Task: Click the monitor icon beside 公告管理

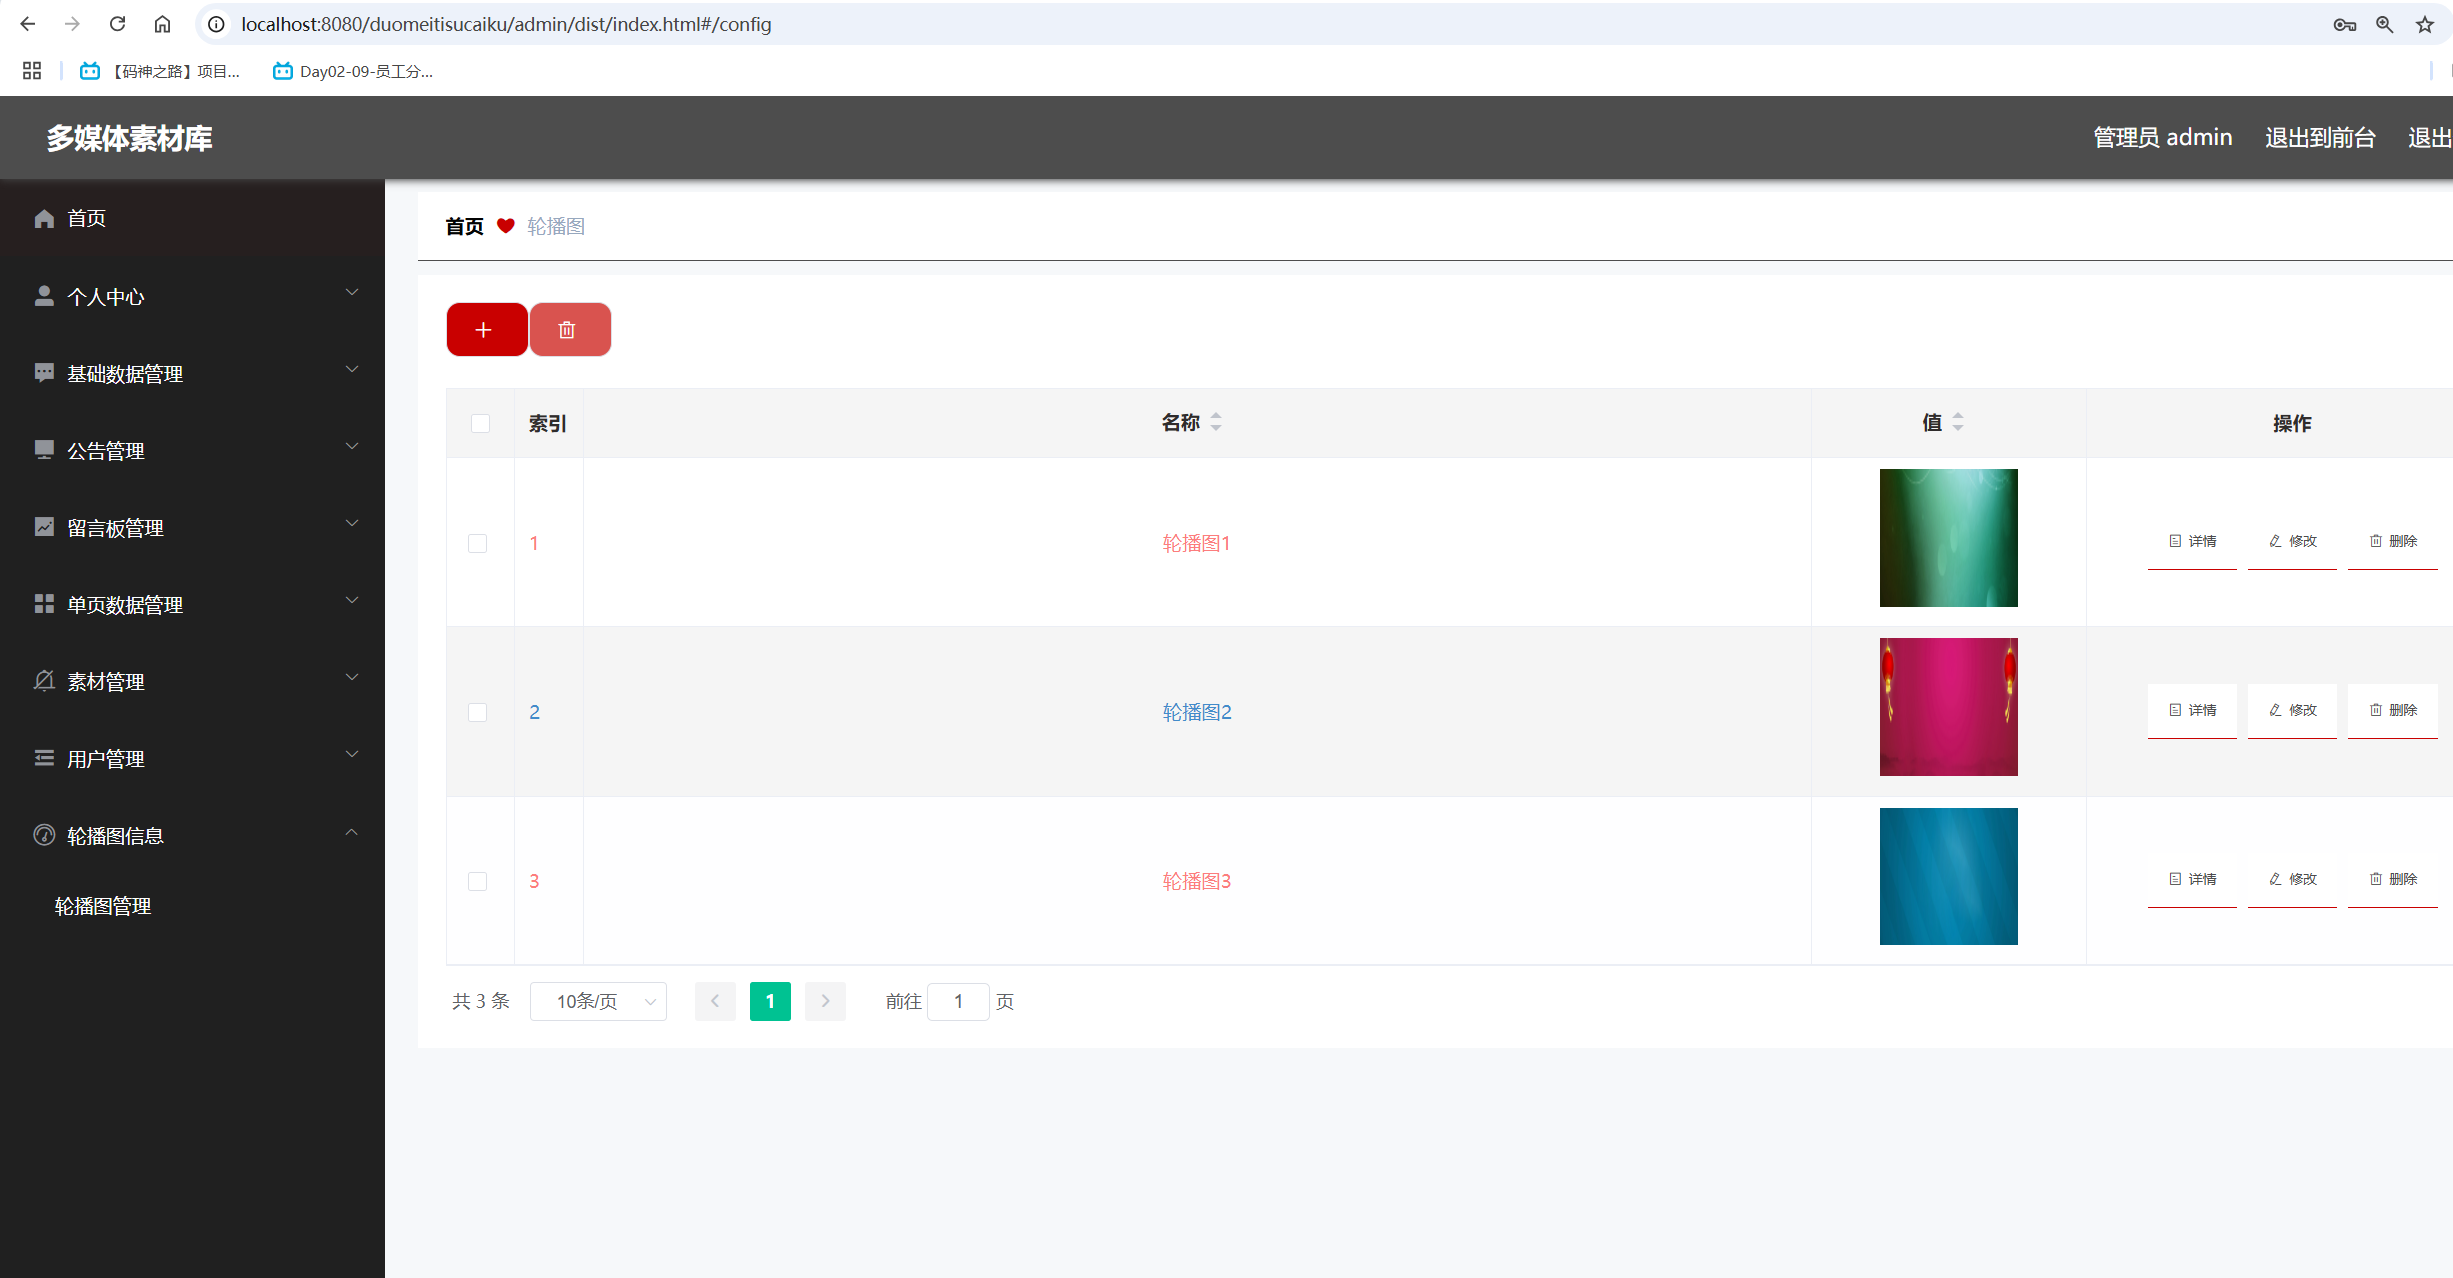Action: click(44, 450)
